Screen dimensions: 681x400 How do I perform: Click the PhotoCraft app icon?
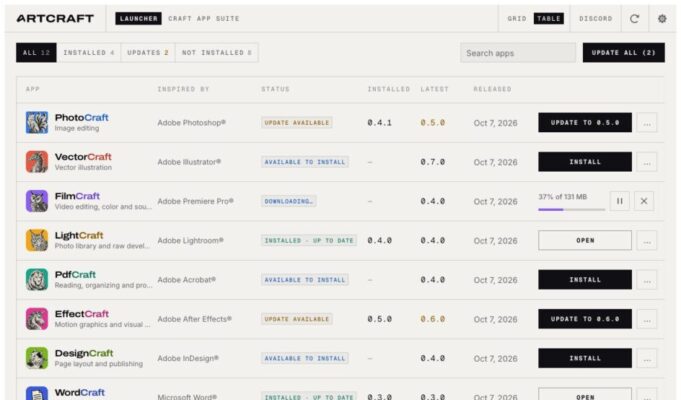[37, 122]
